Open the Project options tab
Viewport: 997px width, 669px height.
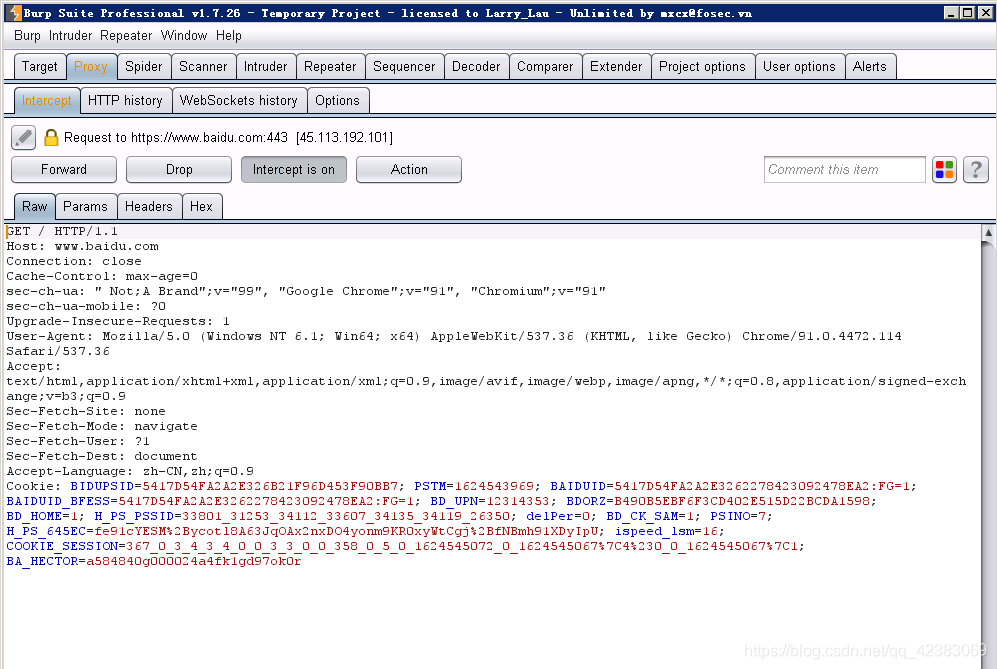tap(702, 67)
